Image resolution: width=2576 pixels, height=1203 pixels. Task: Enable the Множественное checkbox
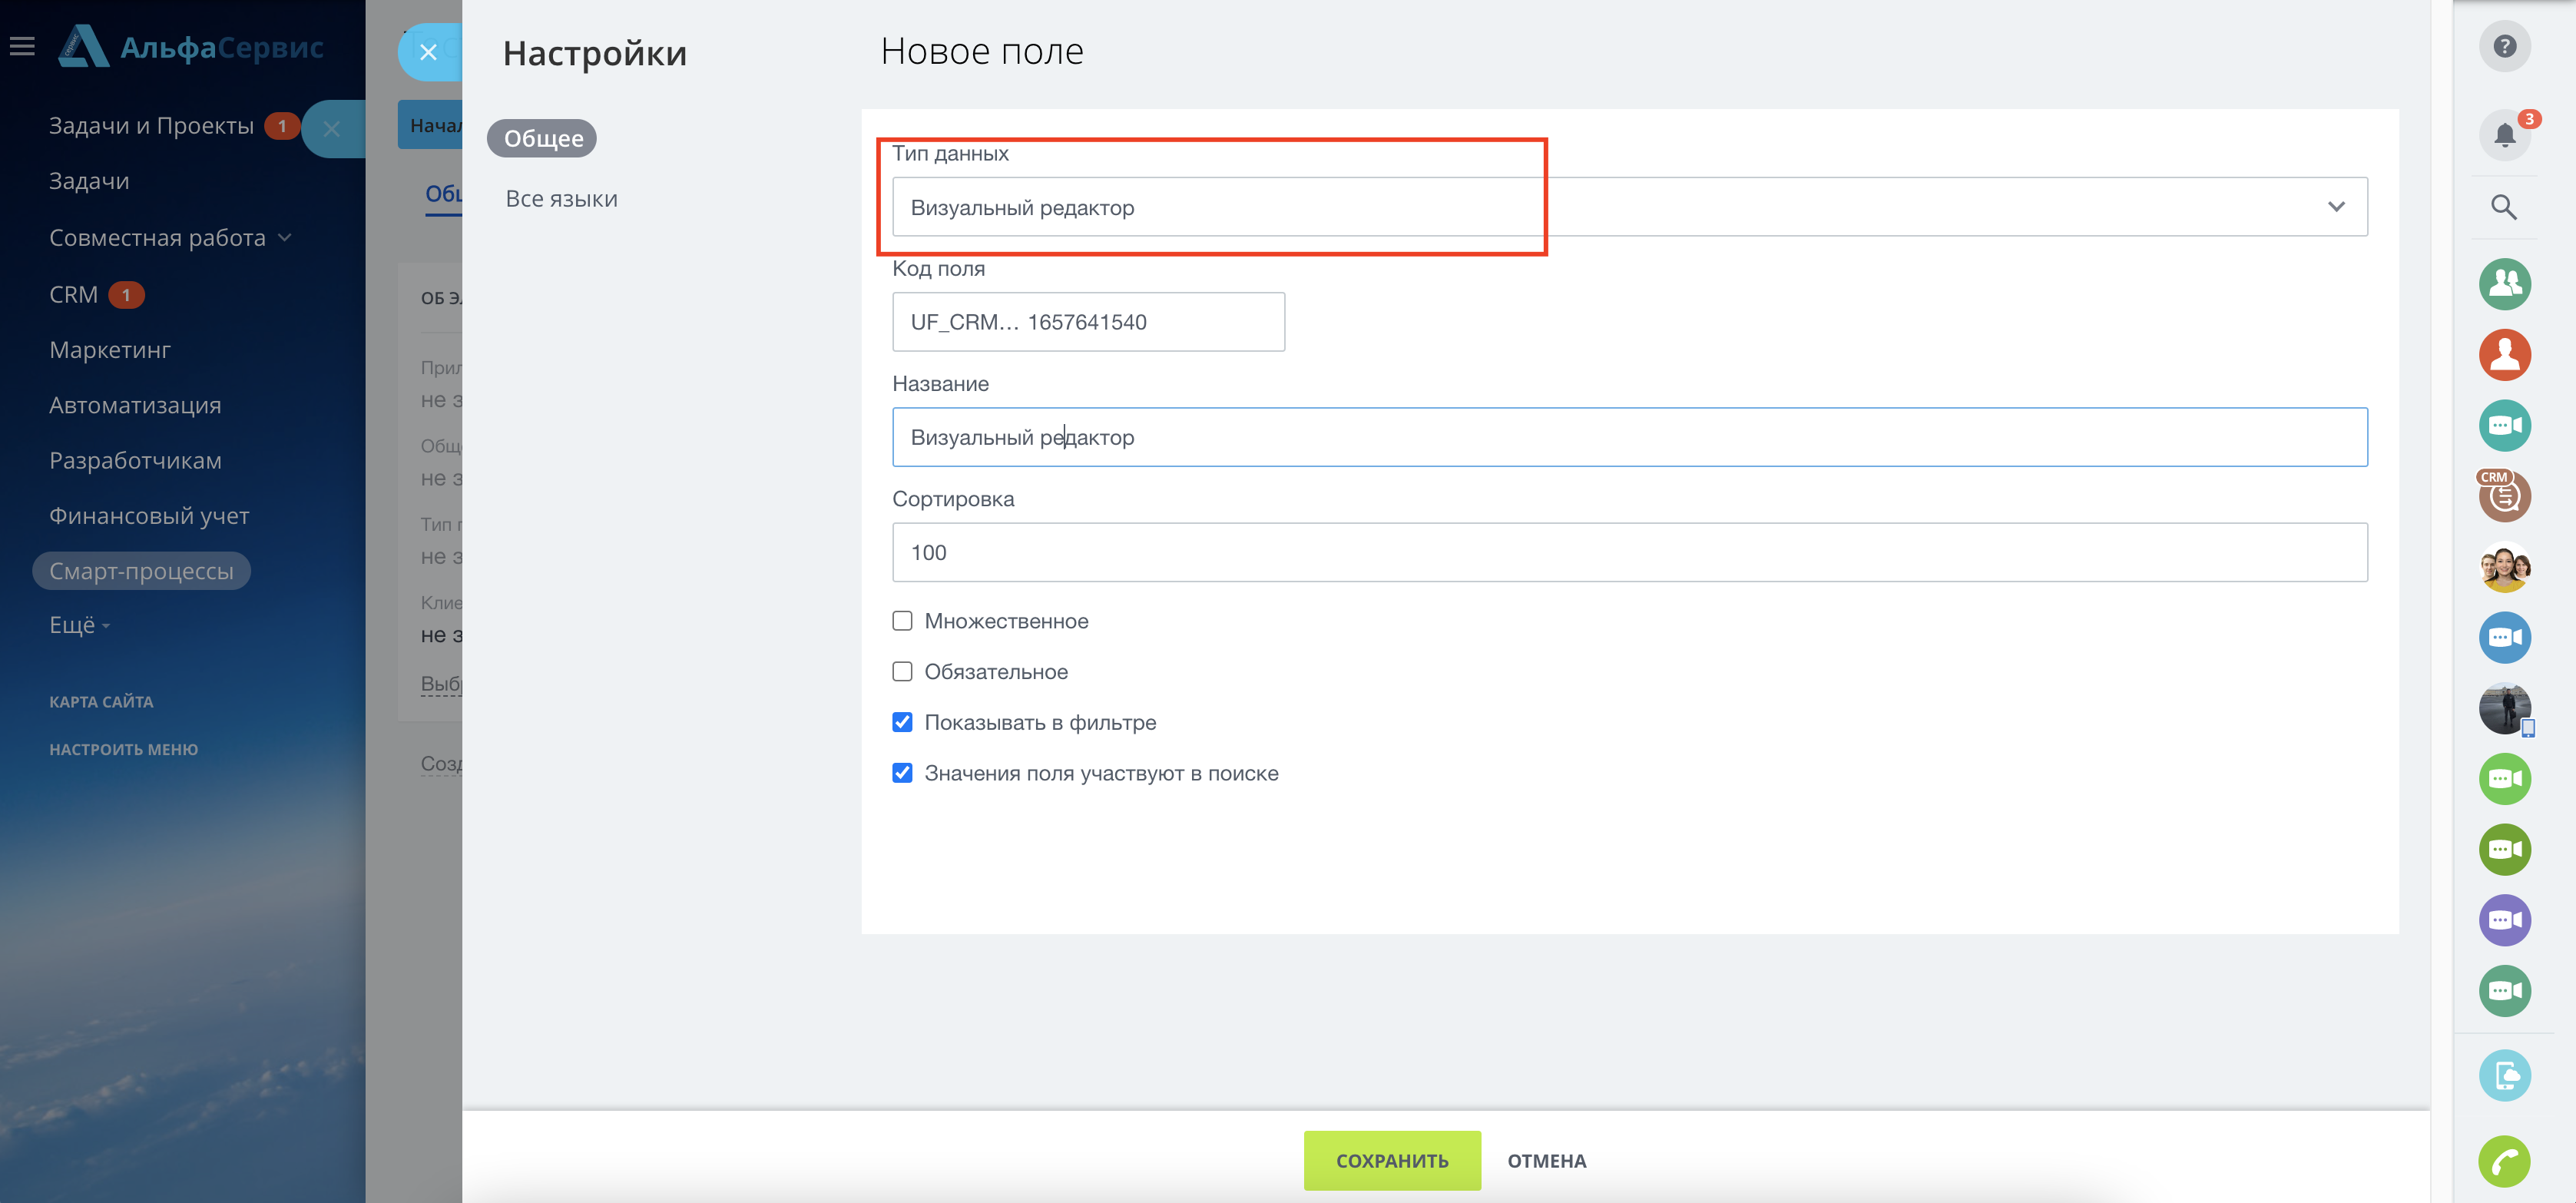[902, 621]
